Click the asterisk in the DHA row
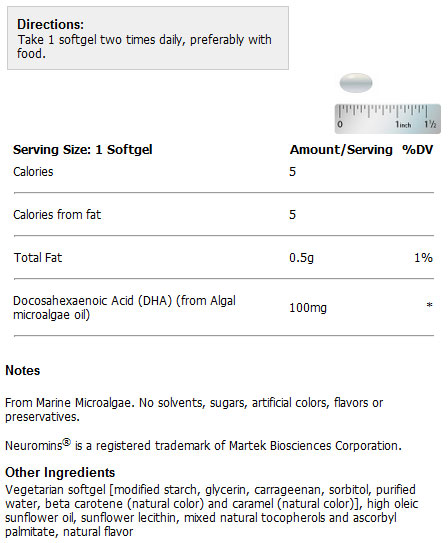The height and width of the screenshot is (543, 448). [429, 305]
